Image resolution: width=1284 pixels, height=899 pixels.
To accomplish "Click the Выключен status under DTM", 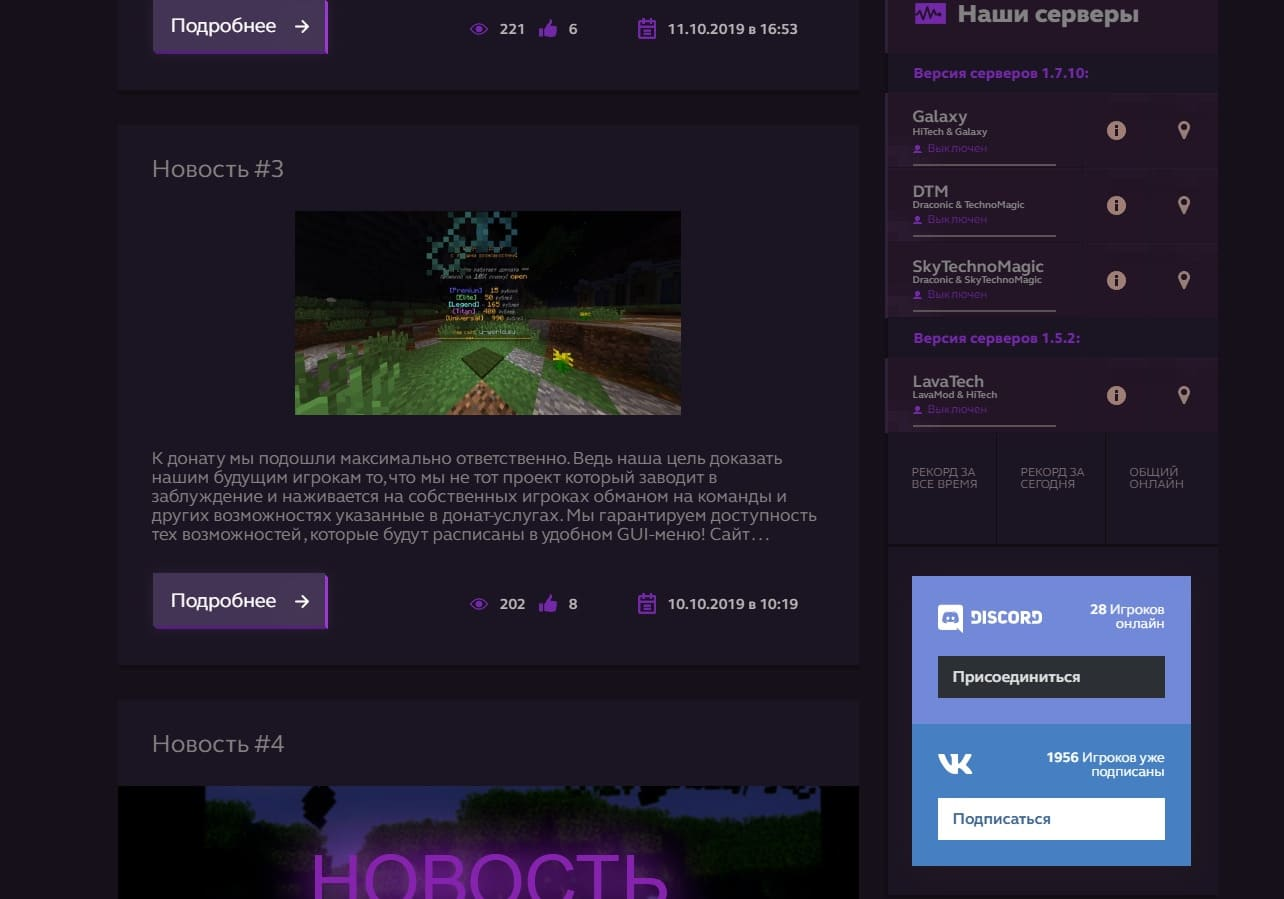I will point(957,219).
